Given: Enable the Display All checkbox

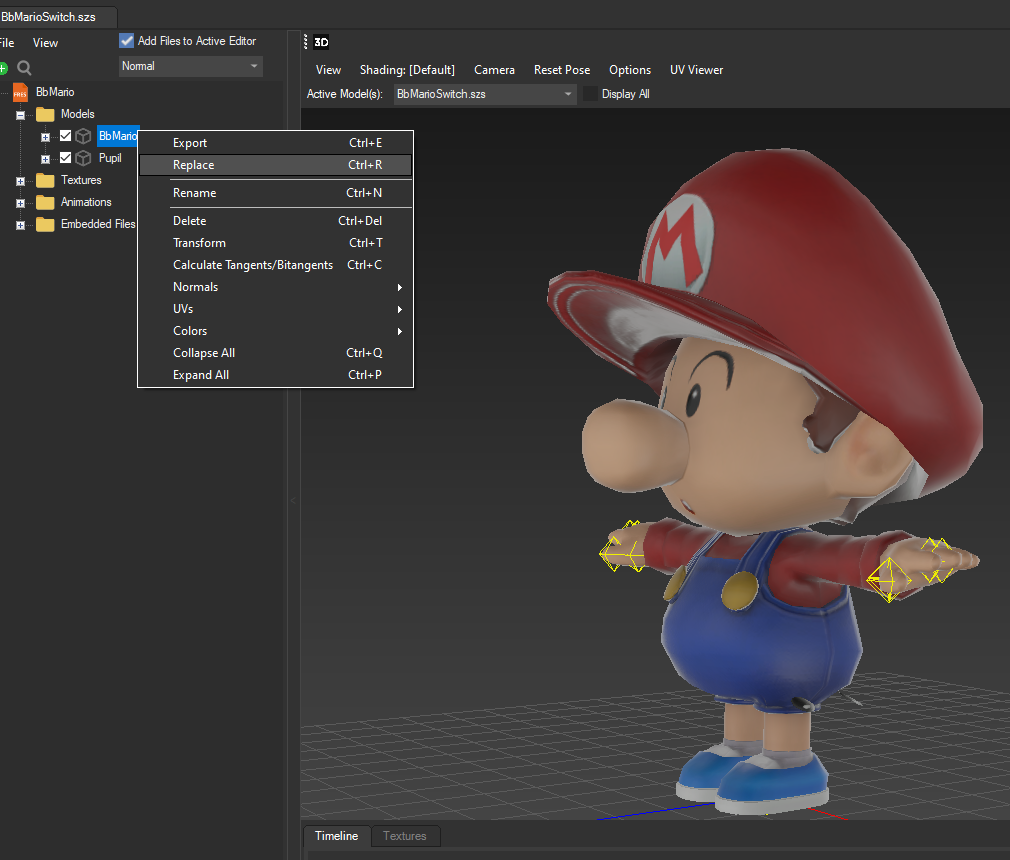Looking at the screenshot, I should tap(588, 93).
